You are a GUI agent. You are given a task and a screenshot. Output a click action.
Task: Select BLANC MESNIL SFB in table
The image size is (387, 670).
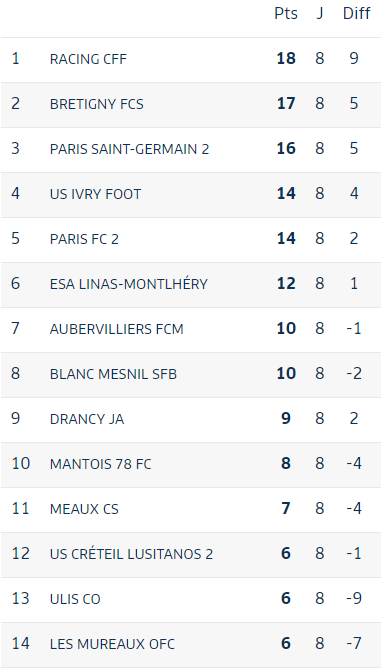(113, 374)
